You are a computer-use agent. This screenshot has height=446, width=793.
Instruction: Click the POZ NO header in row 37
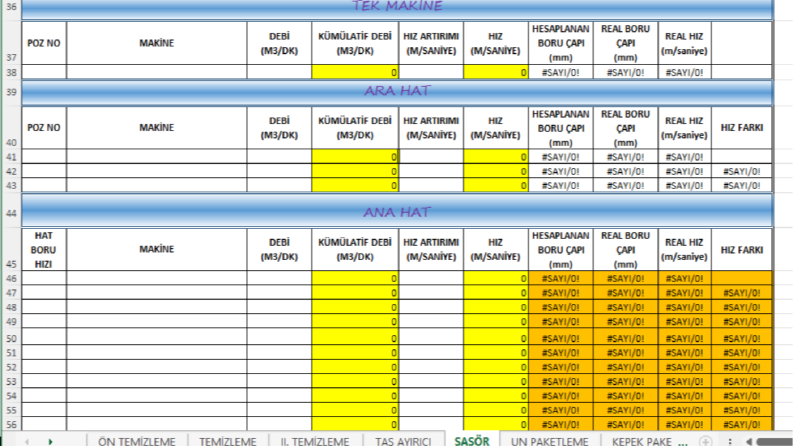pos(44,43)
